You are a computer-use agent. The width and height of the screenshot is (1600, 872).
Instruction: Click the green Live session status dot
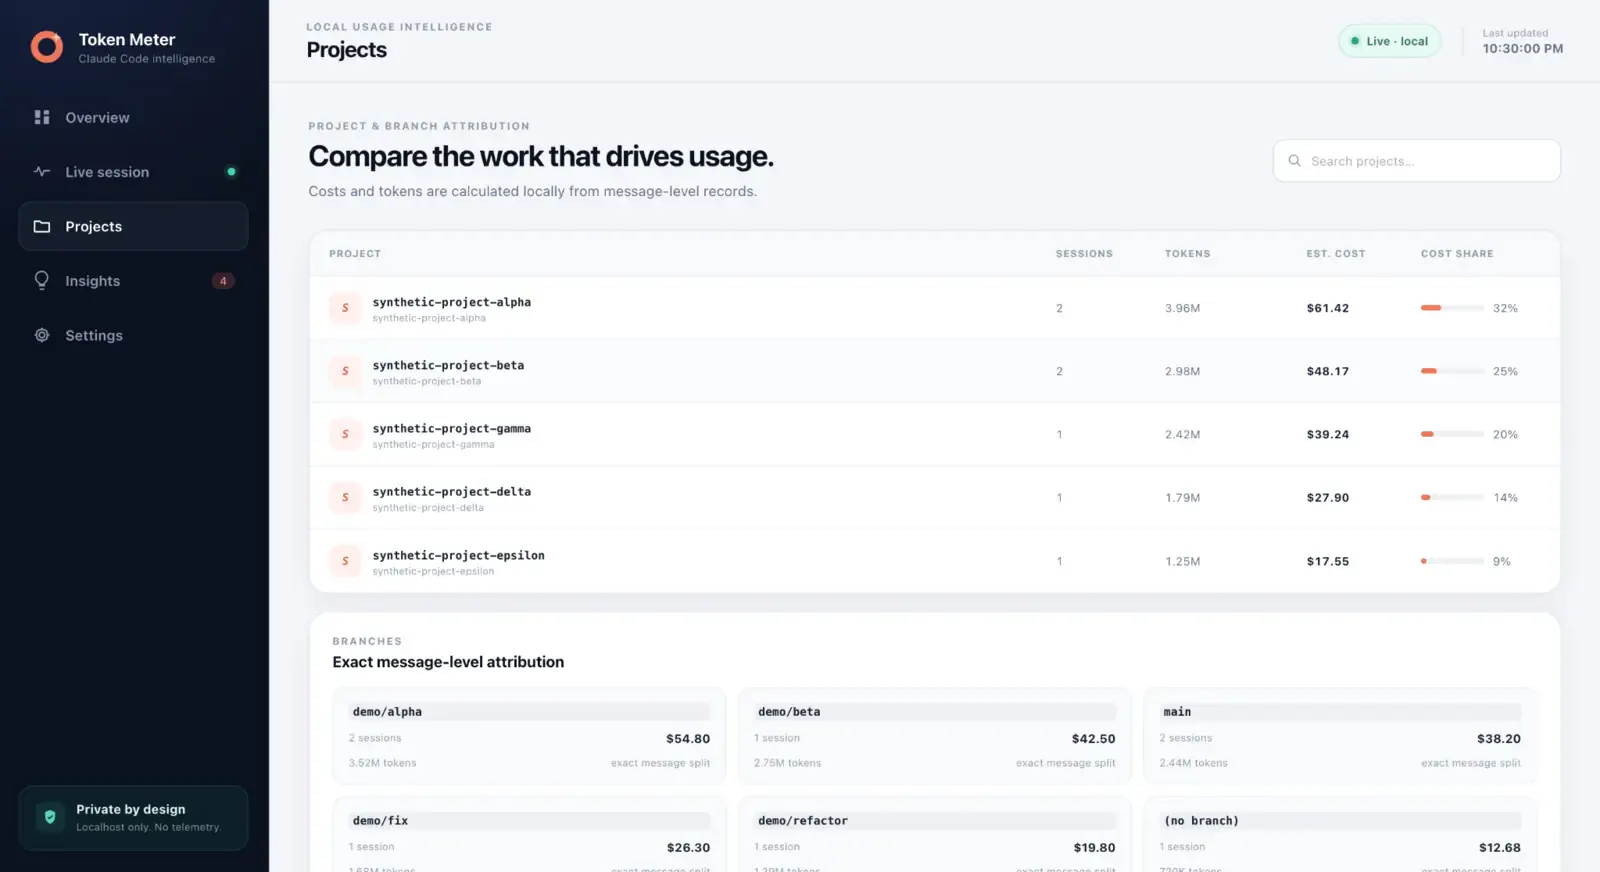click(231, 172)
